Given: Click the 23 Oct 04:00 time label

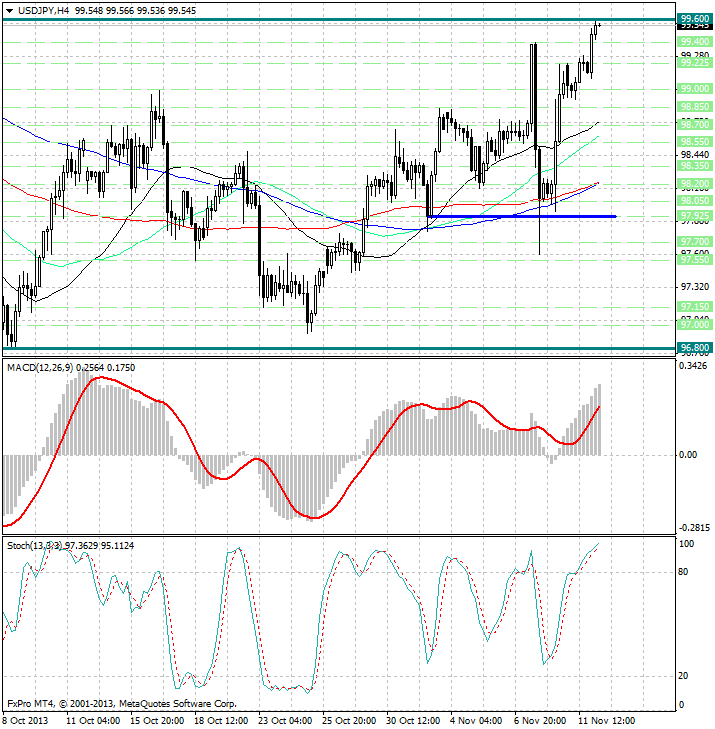Looking at the screenshot, I should 285,721.
